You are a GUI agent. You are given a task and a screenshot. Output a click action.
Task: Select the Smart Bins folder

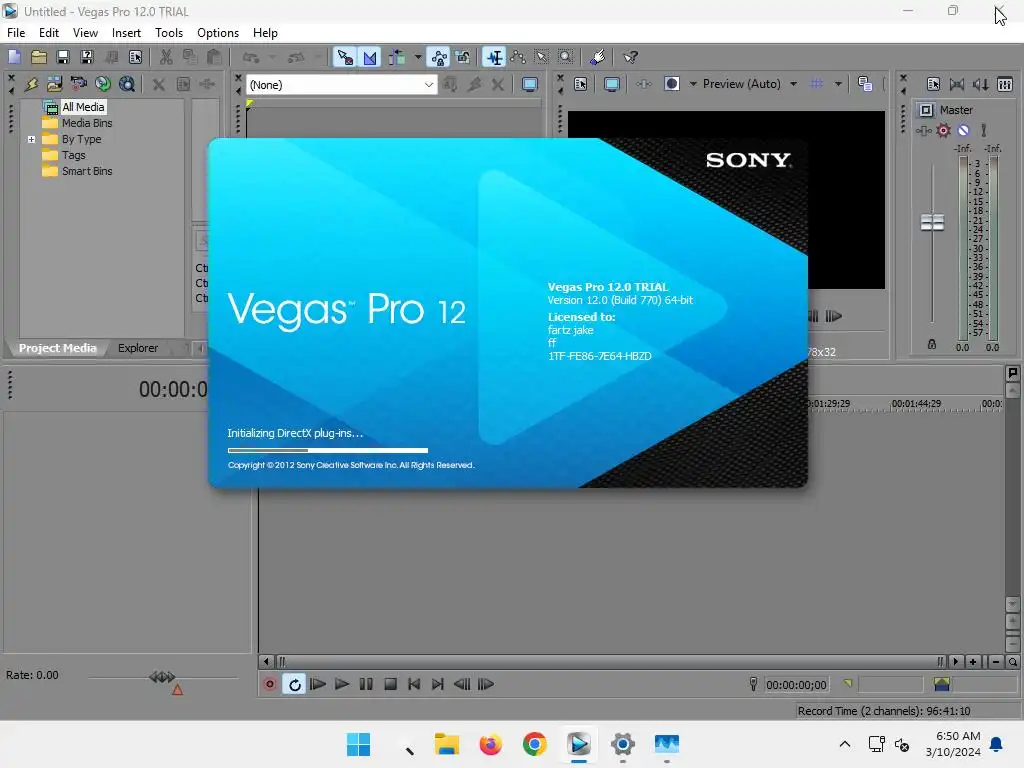tap(87, 171)
